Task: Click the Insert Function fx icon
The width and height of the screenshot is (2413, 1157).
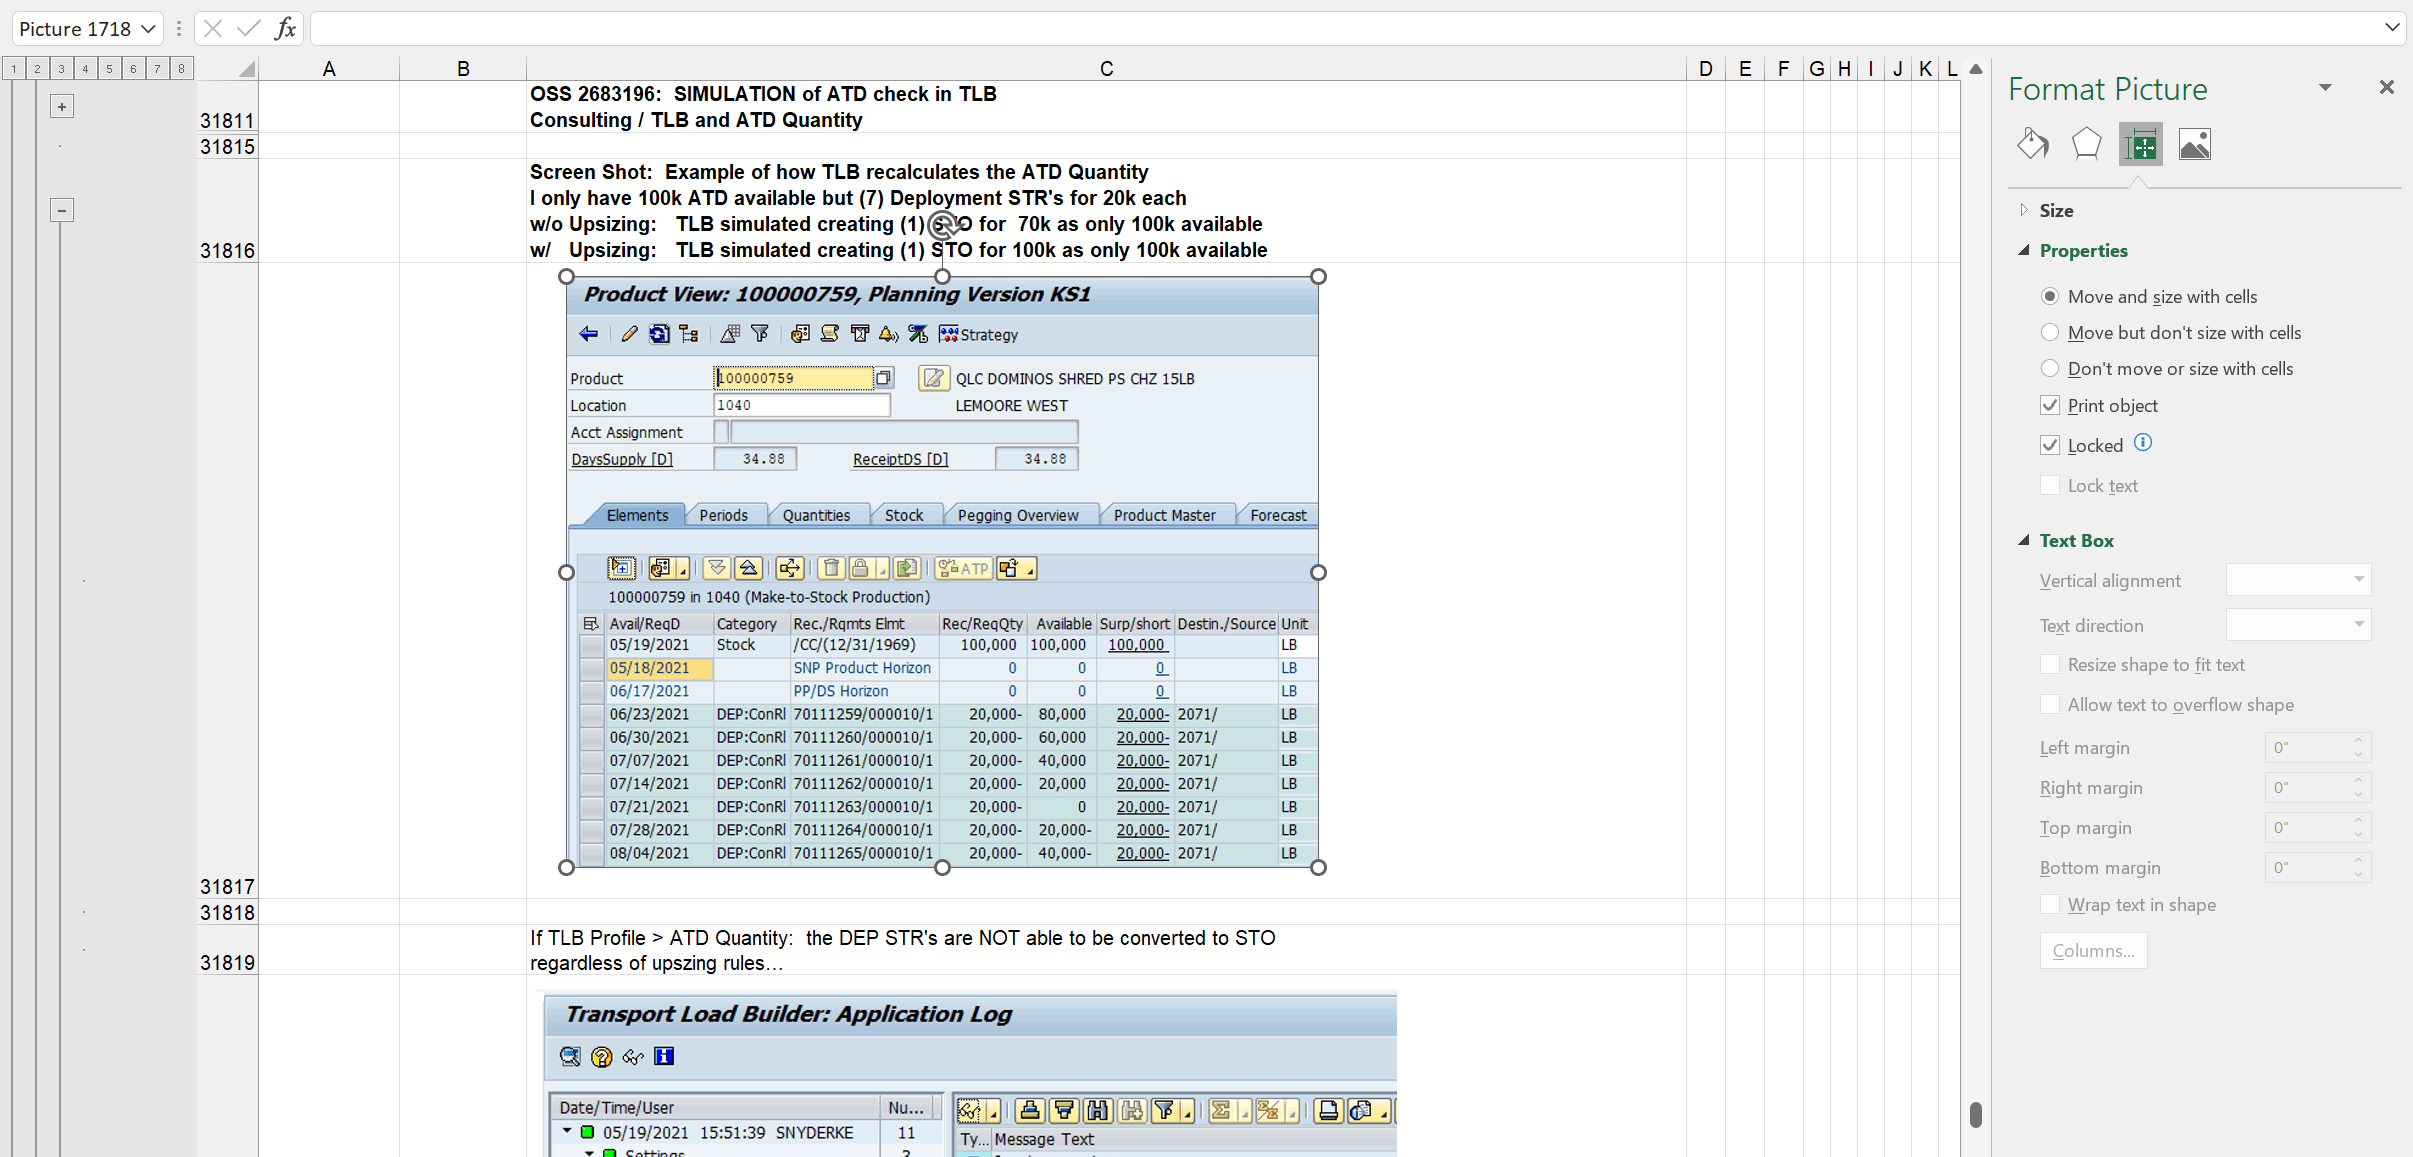Action: point(285,28)
